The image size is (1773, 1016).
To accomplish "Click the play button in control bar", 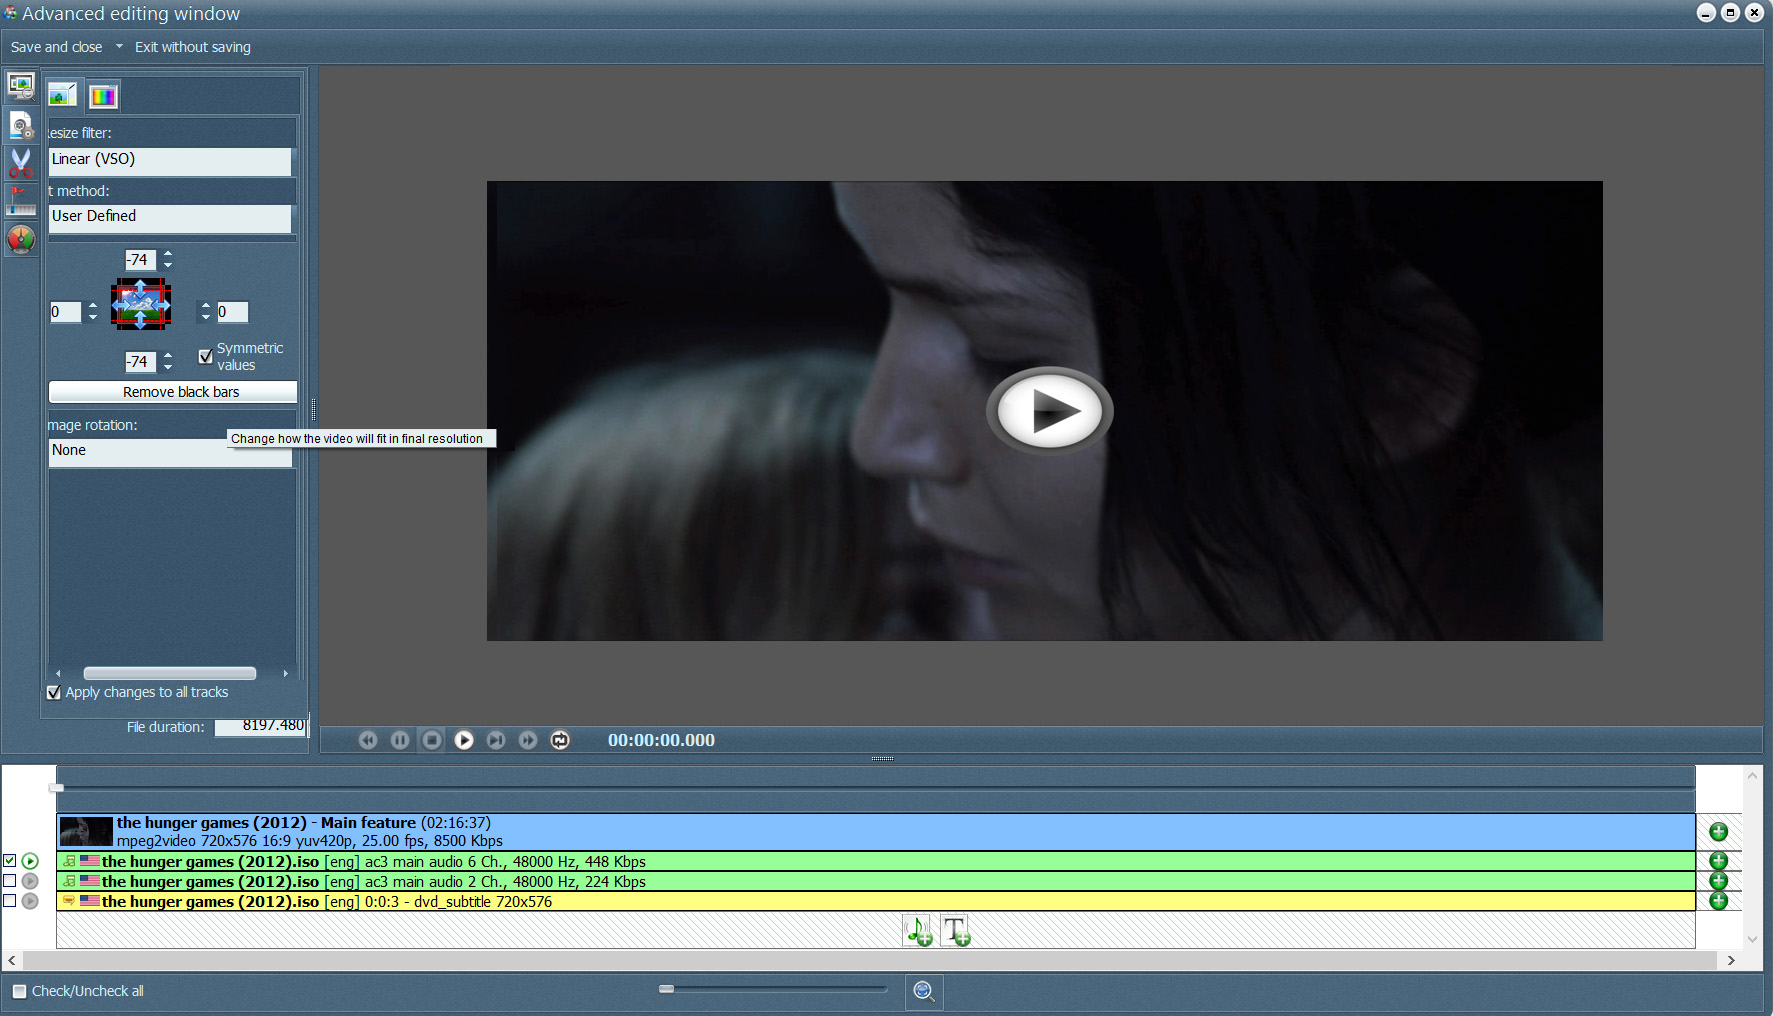I will tap(464, 740).
